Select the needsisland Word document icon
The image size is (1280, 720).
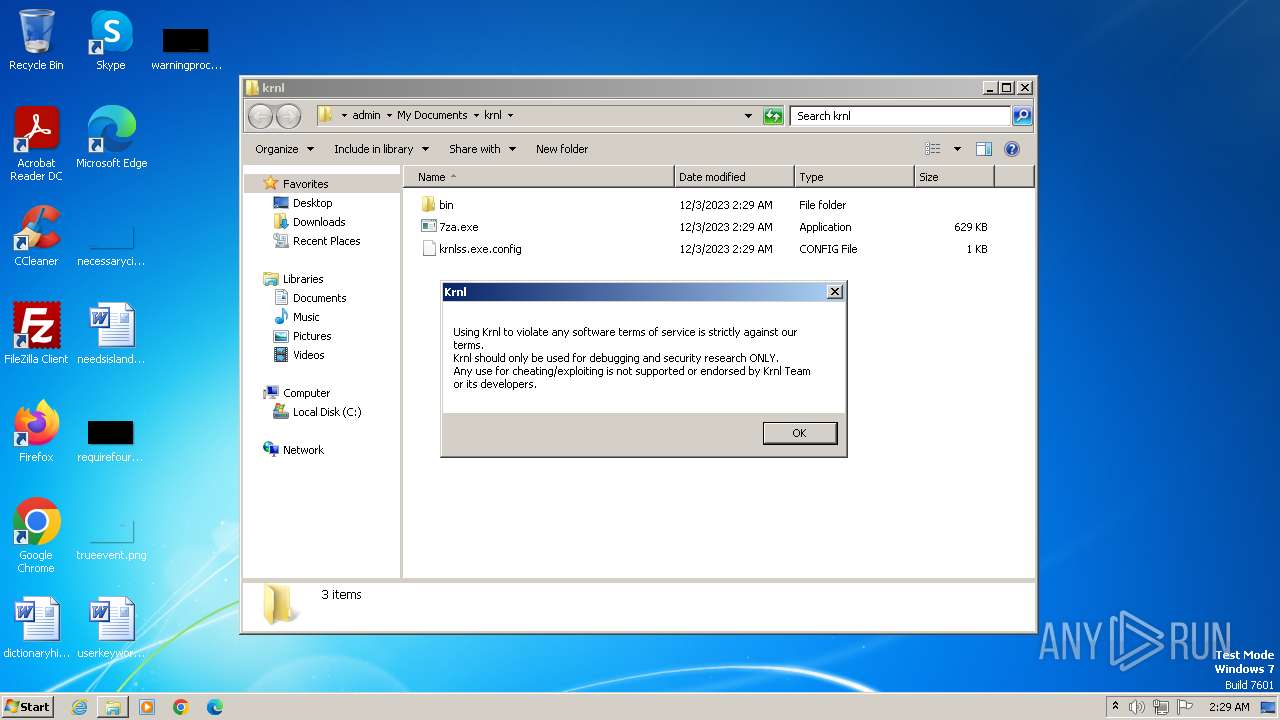111,334
